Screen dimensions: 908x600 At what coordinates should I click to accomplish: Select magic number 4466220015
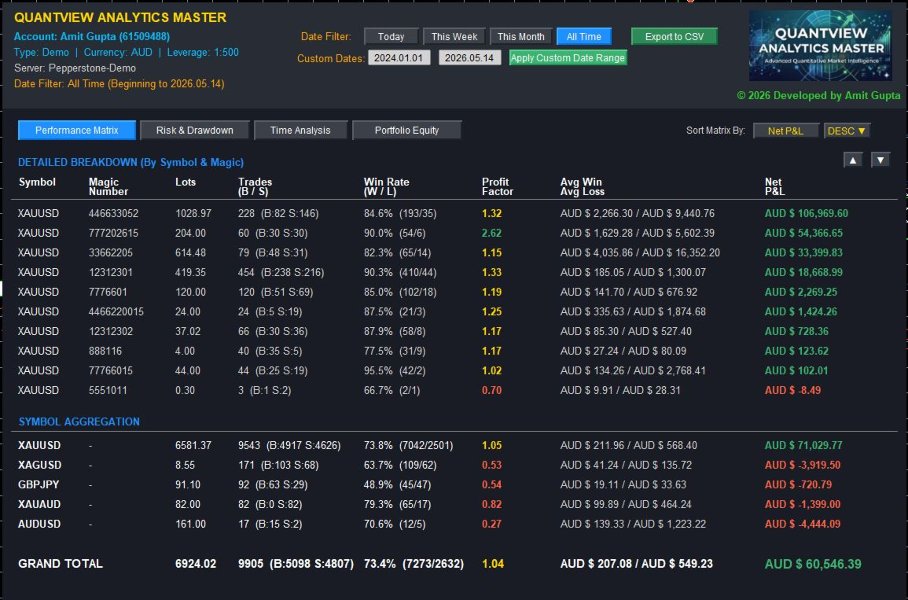(116, 312)
